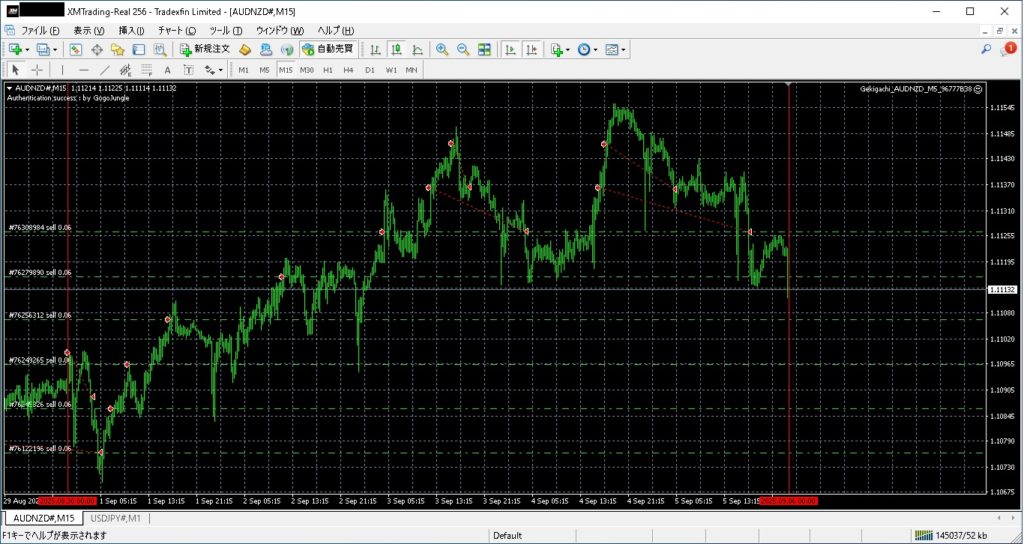Switch chart to candlestick display mode
Viewport: 1024px width, 544px height.
(397, 49)
